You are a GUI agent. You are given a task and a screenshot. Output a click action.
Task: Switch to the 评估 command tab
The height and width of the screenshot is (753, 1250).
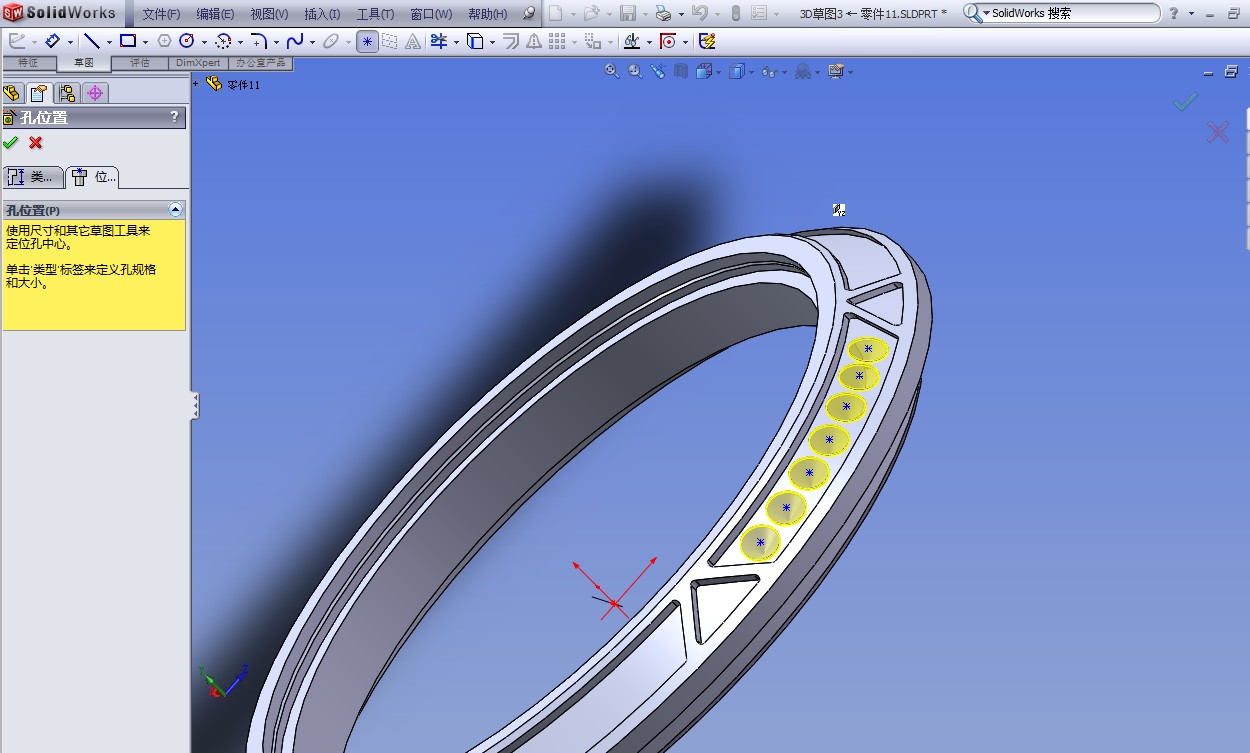tap(140, 62)
